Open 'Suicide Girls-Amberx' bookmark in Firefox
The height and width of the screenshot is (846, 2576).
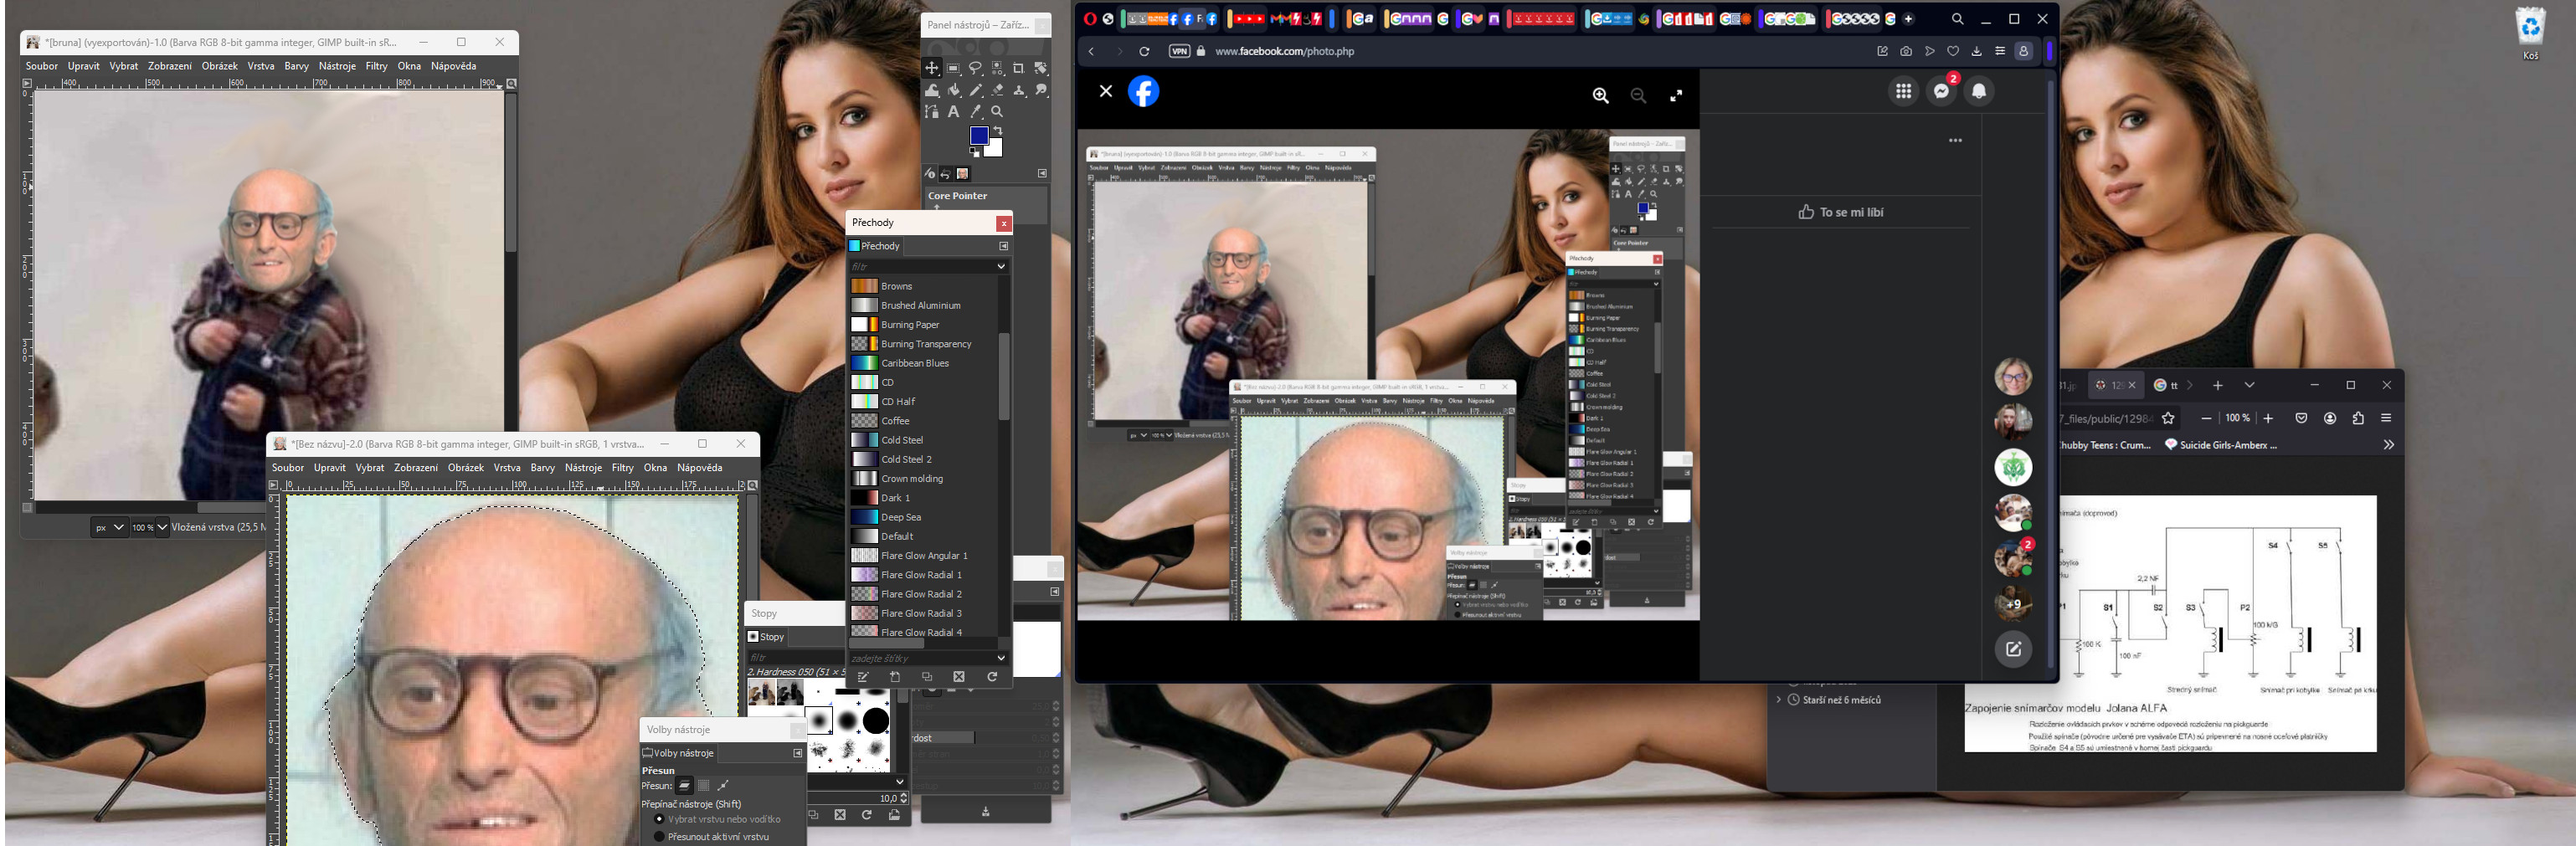pyautogui.click(x=2221, y=445)
